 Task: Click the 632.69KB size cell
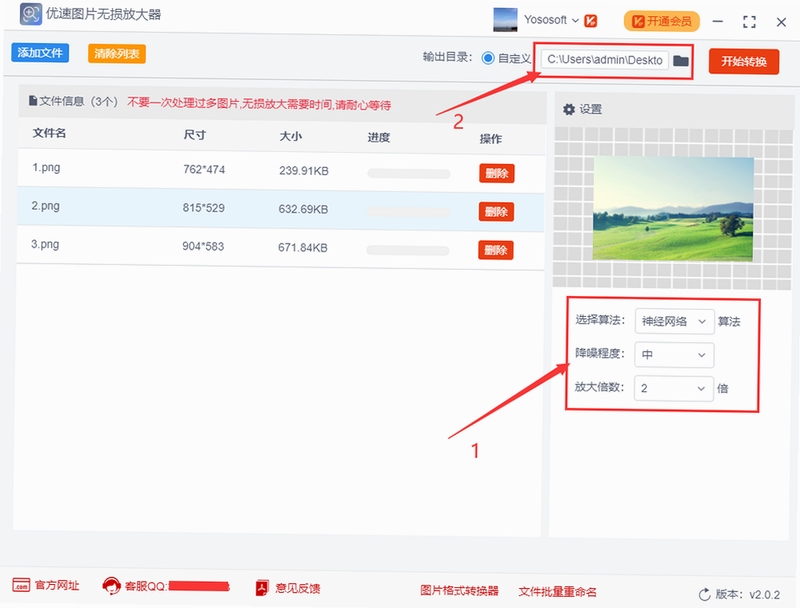coord(303,209)
